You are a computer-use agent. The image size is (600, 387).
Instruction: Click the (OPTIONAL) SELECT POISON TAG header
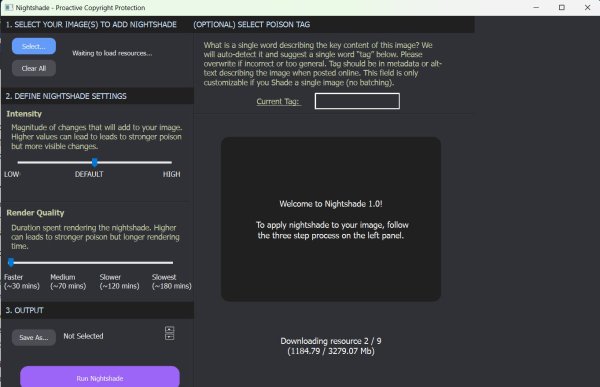(x=251, y=24)
